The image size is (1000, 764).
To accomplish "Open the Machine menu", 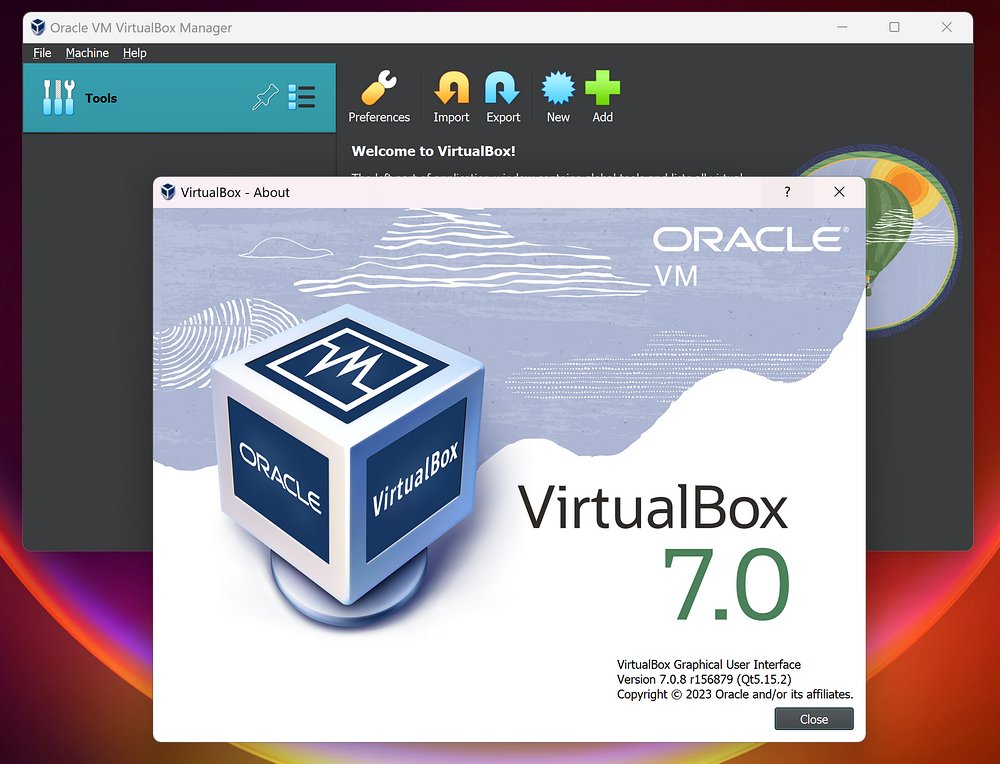I will coord(87,53).
